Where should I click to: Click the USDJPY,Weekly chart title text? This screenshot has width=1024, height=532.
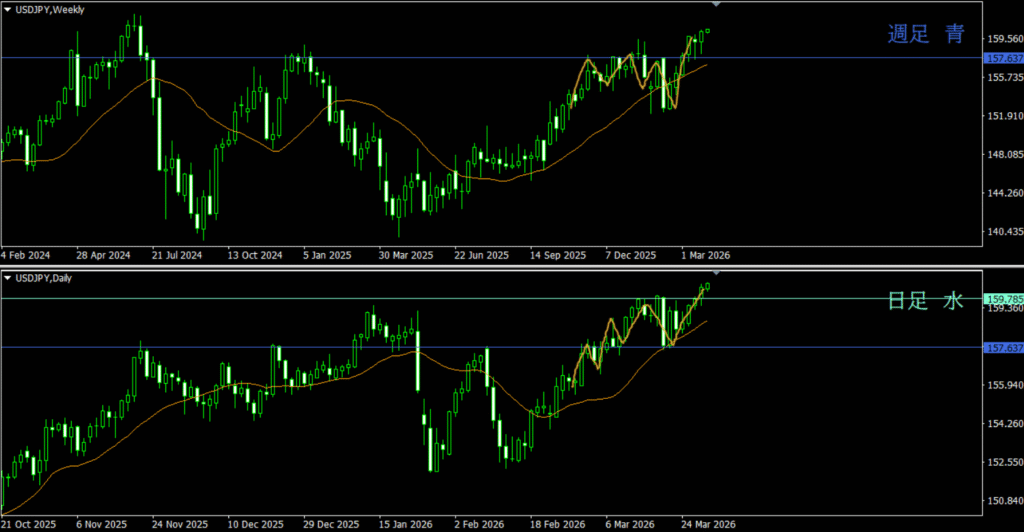[50, 9]
